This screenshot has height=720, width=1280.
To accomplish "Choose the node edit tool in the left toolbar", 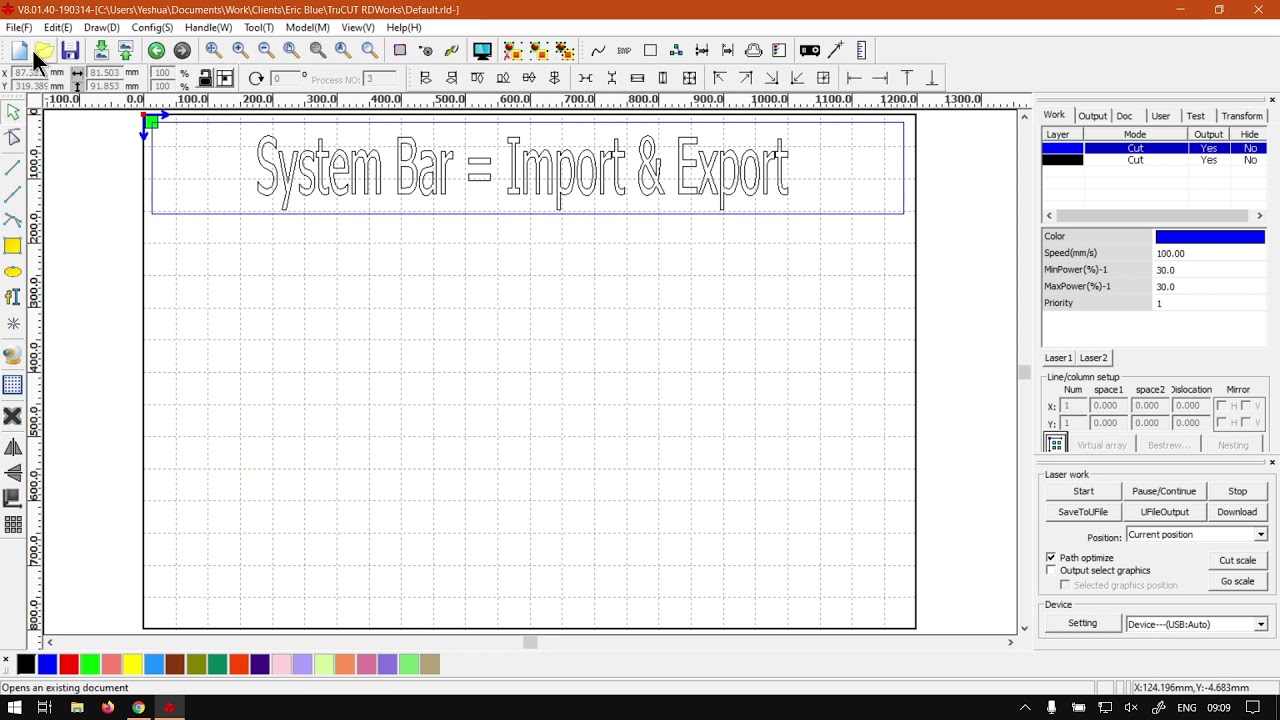I will pyautogui.click(x=13, y=138).
